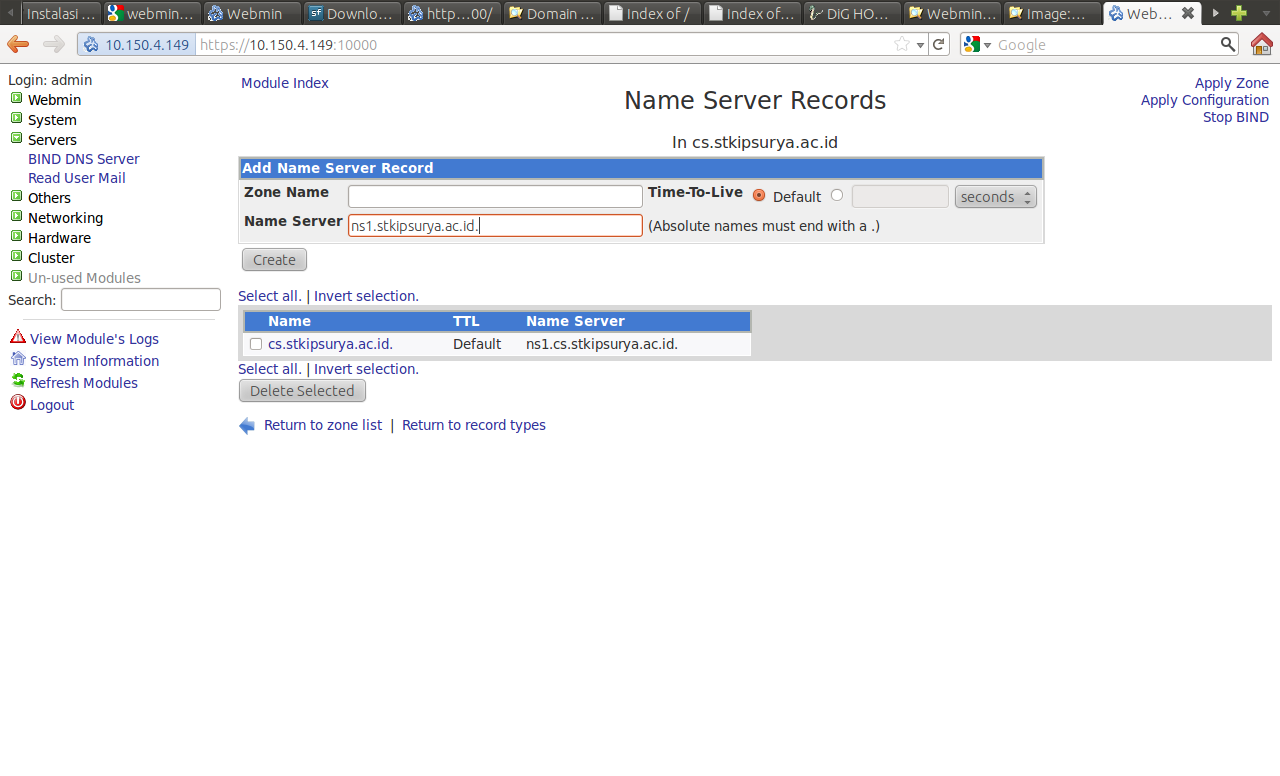The image size is (1280, 776).
Task: Click the blue Return arrow icon
Action: coord(247,426)
